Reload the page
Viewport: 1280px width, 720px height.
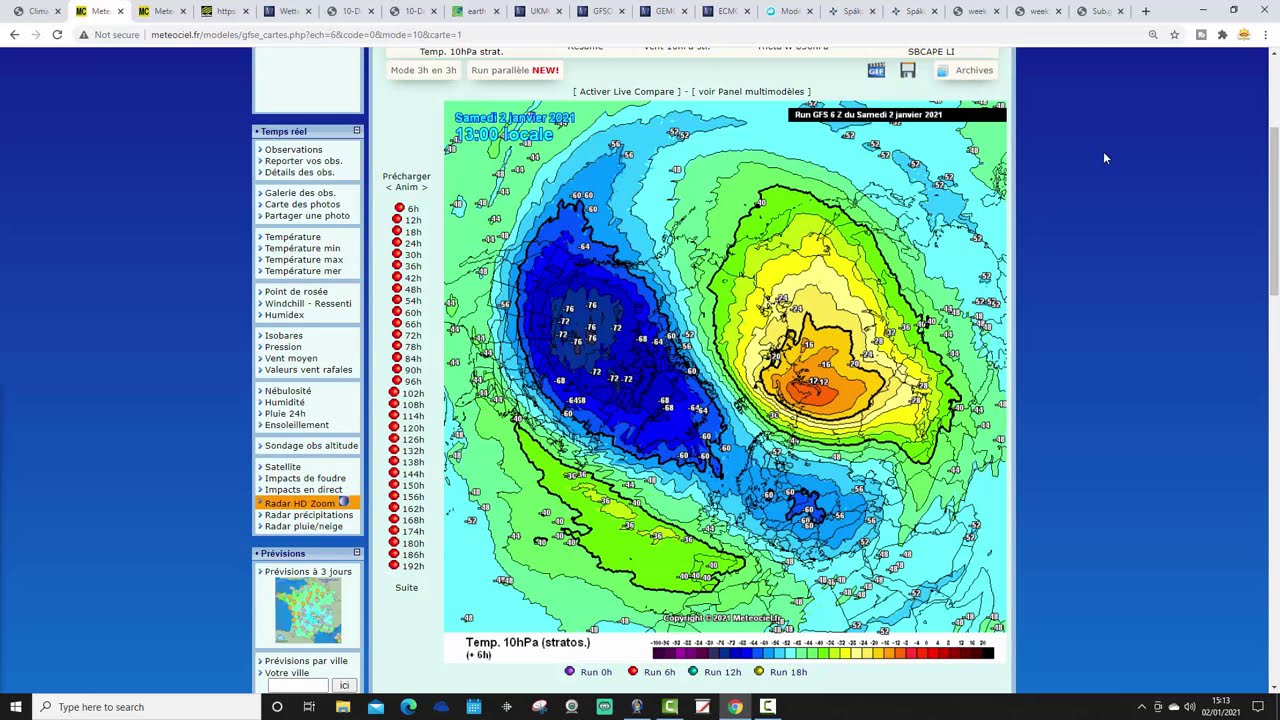coord(57,34)
